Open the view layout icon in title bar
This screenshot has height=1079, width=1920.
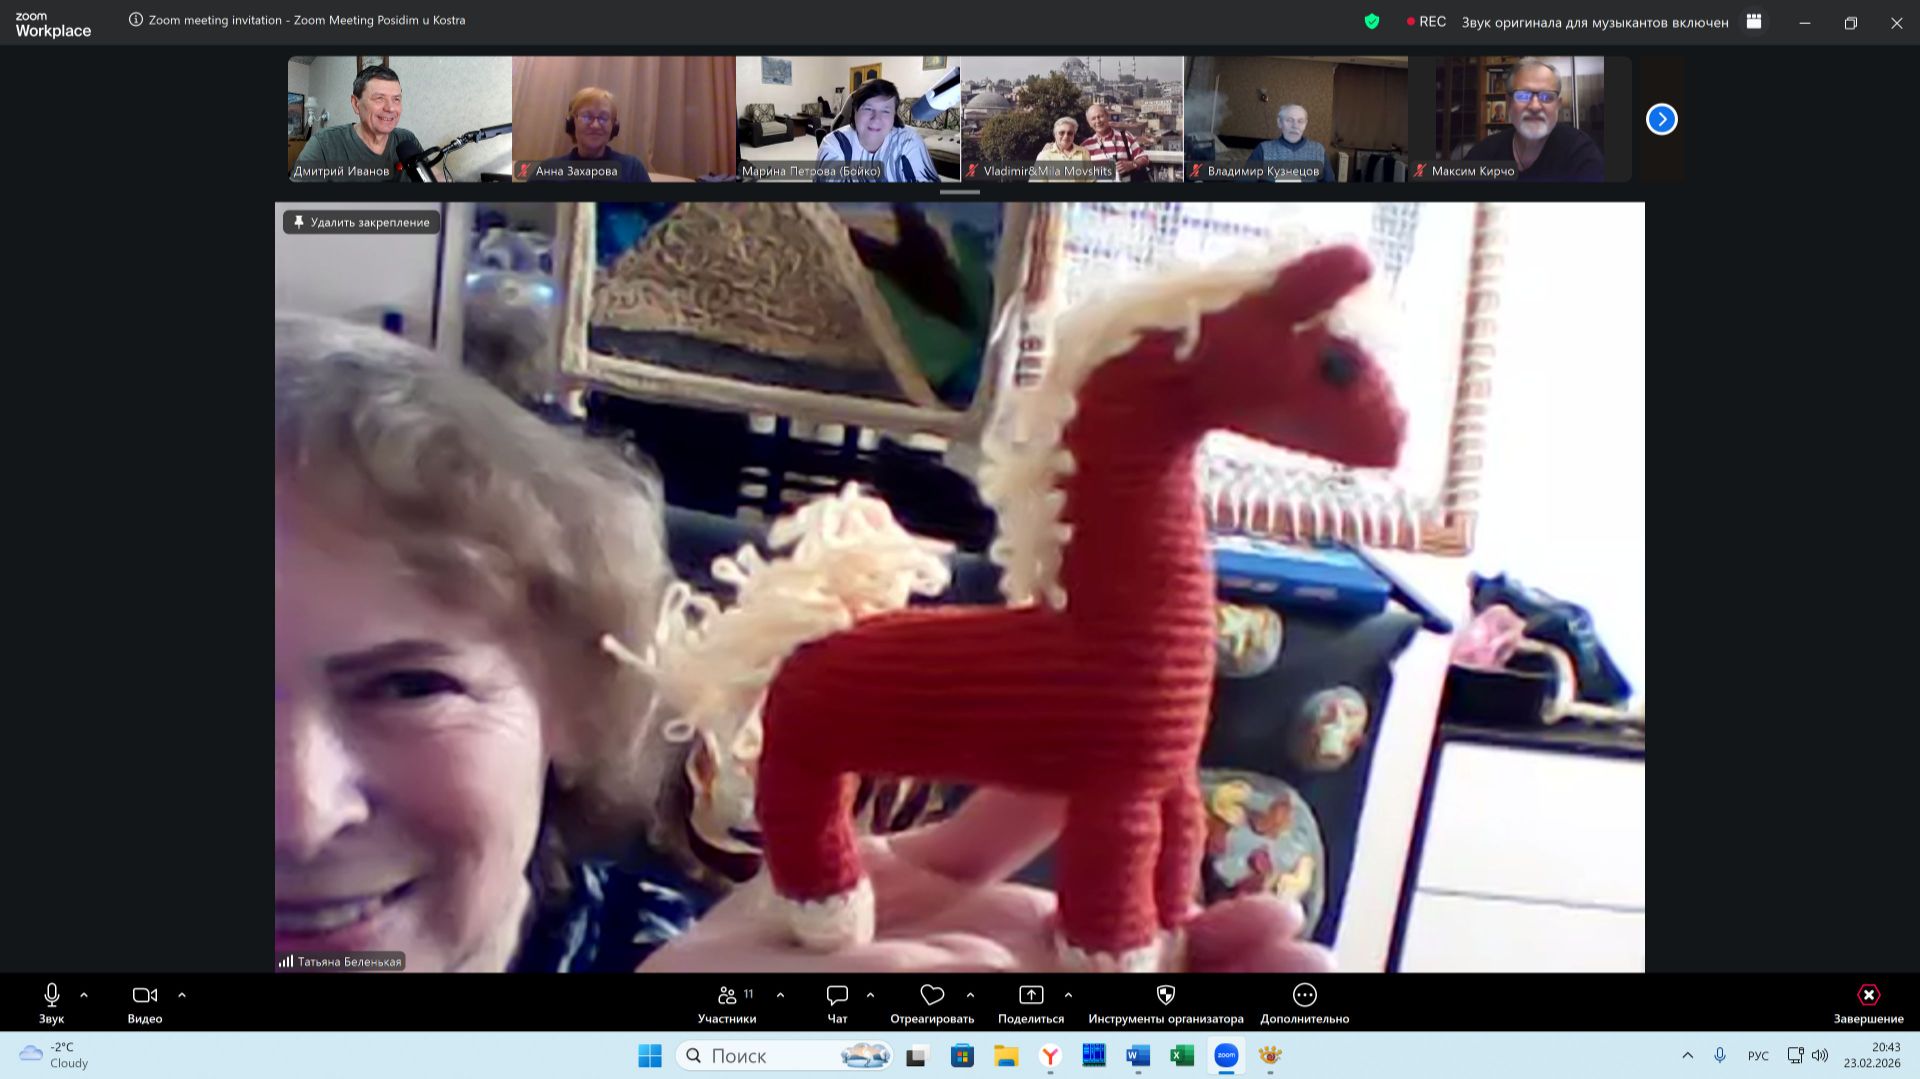click(1754, 21)
